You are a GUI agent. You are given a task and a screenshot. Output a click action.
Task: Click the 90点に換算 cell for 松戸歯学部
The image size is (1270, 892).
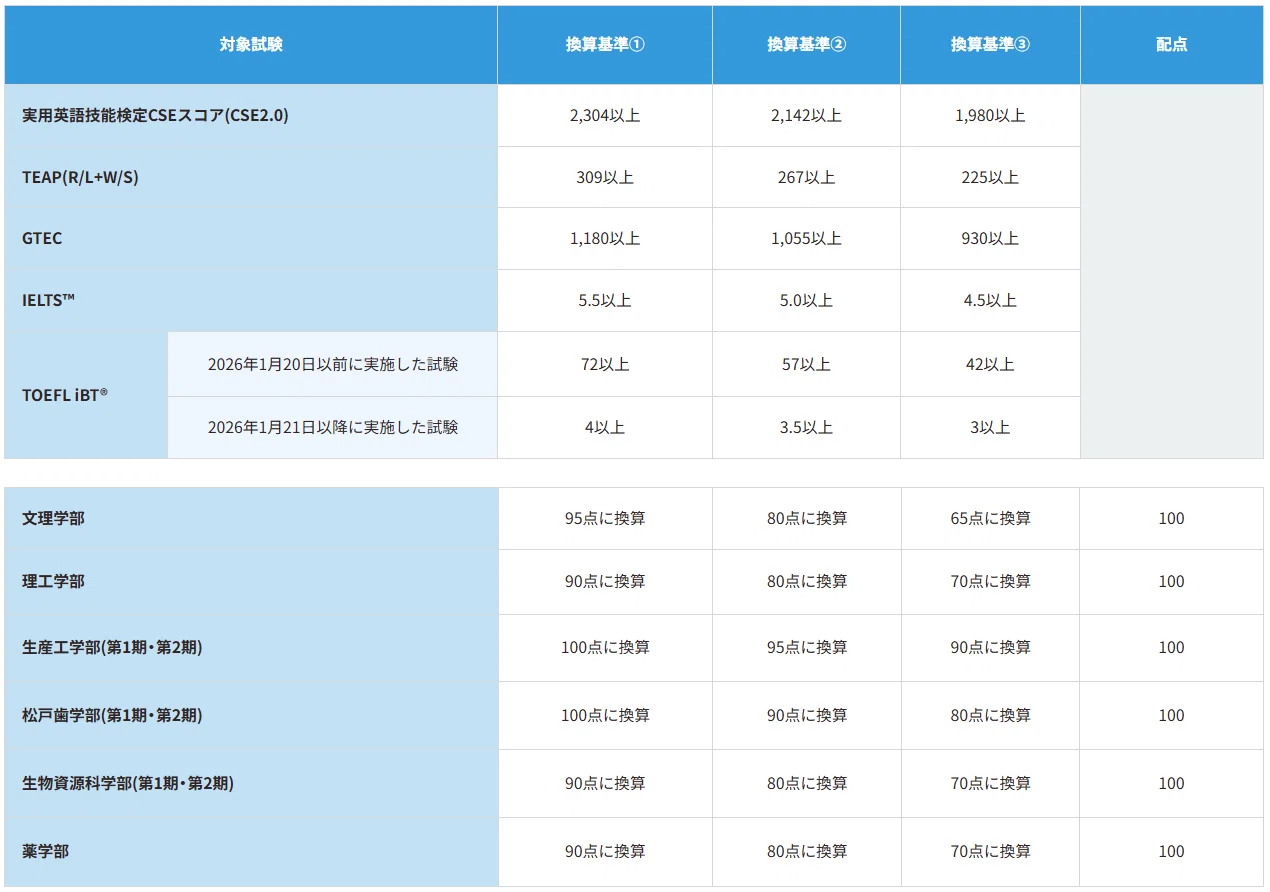pyautogui.click(x=806, y=715)
